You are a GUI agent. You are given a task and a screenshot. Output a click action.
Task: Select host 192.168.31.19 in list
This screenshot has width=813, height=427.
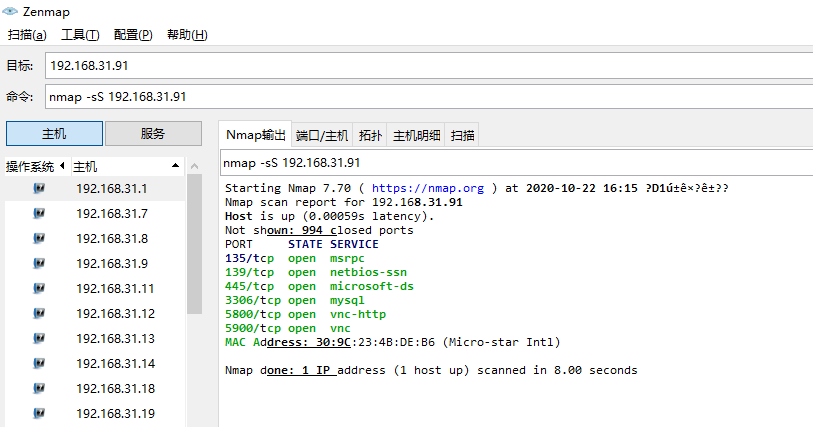pos(115,413)
